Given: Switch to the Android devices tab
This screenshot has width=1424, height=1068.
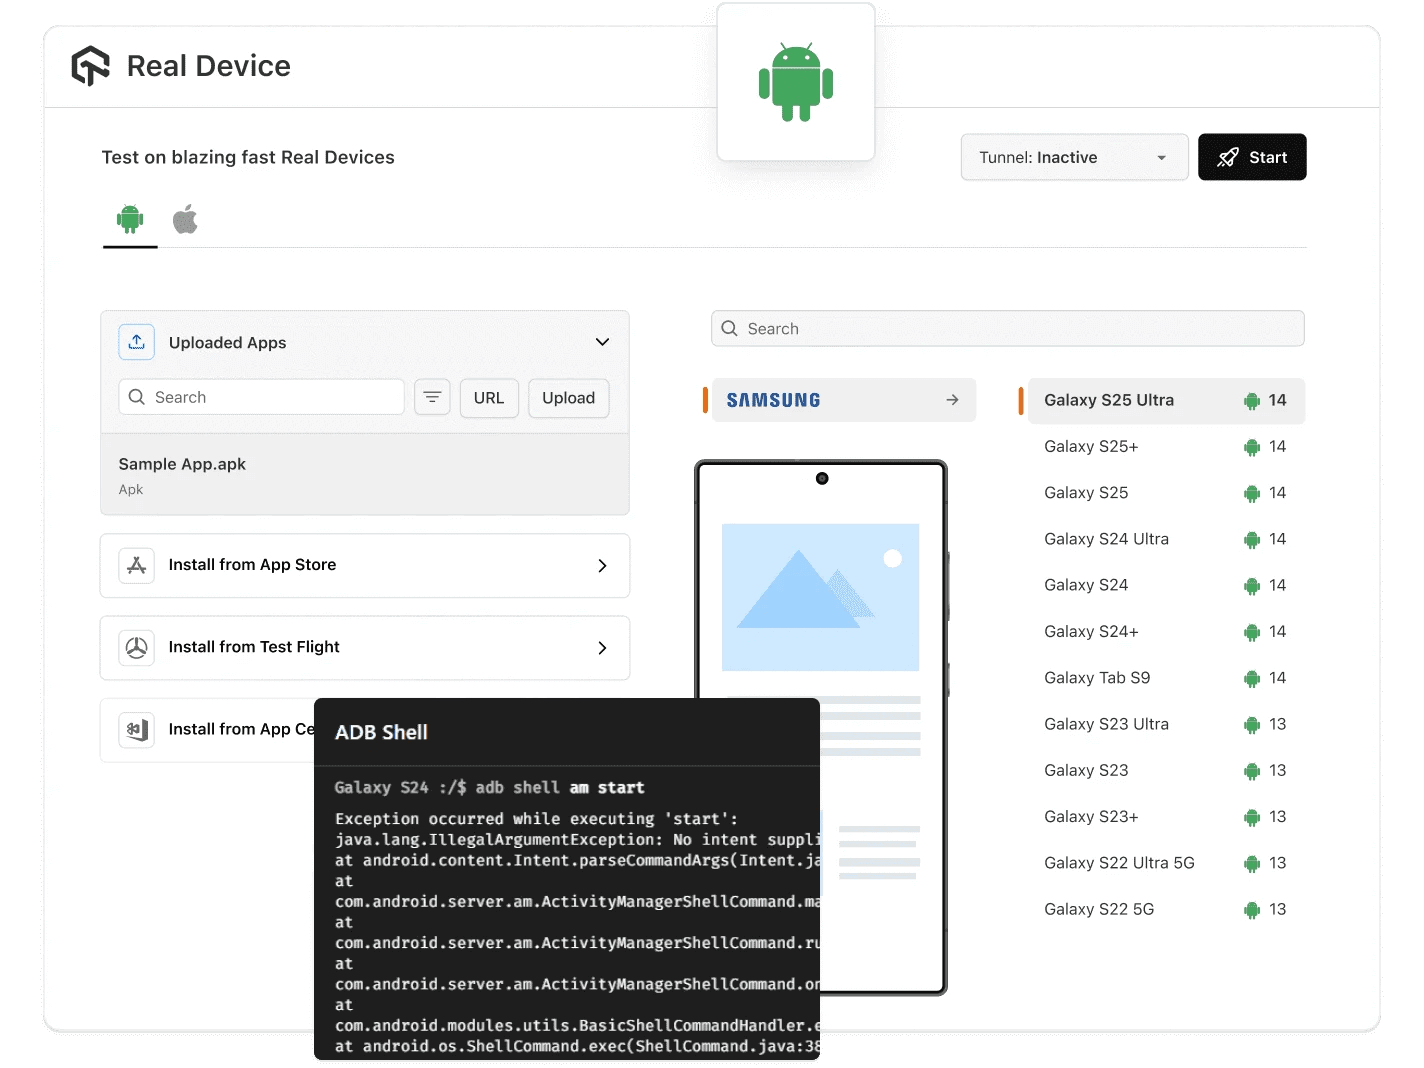Looking at the screenshot, I should [x=129, y=219].
